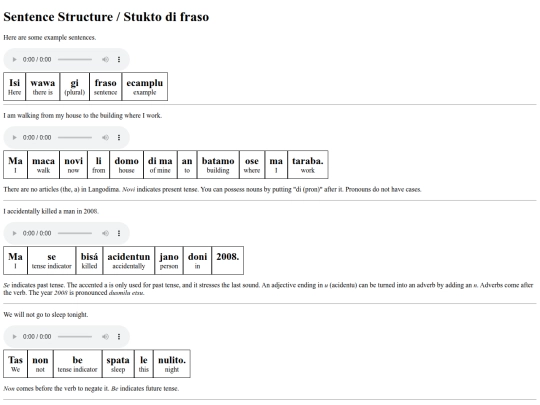Open more options on first audio player

(119, 60)
